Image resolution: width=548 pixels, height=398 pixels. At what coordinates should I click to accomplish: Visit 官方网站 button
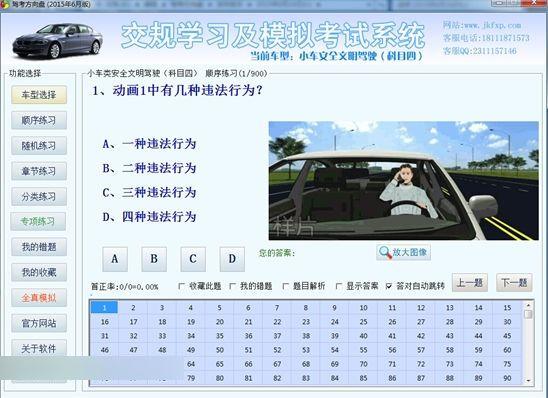click(39, 323)
